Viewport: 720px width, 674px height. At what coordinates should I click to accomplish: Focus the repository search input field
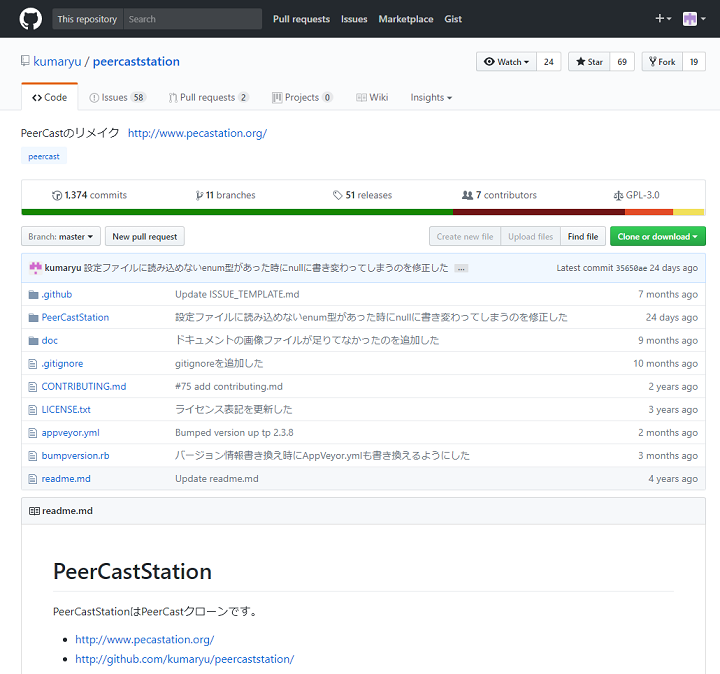(193, 19)
